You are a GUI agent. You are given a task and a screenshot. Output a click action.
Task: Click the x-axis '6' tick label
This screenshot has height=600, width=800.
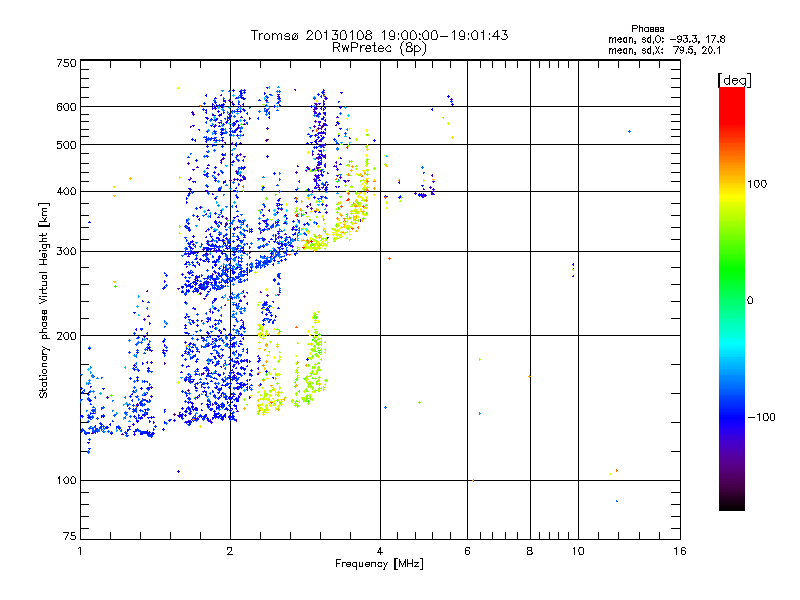(467, 551)
